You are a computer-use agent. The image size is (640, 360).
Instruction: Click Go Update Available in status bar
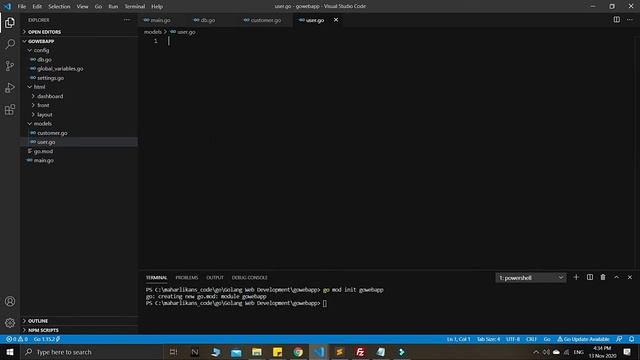(x=584, y=339)
